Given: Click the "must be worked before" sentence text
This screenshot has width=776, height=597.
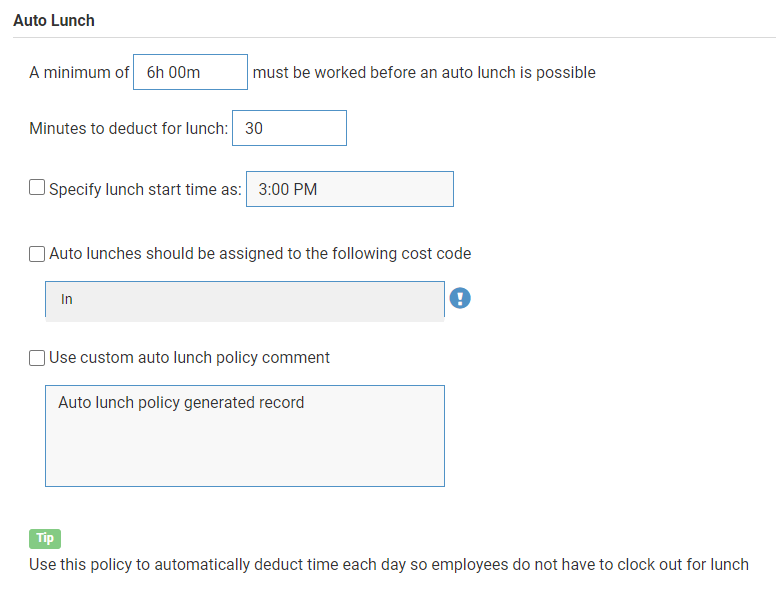Looking at the screenshot, I should tap(424, 73).
